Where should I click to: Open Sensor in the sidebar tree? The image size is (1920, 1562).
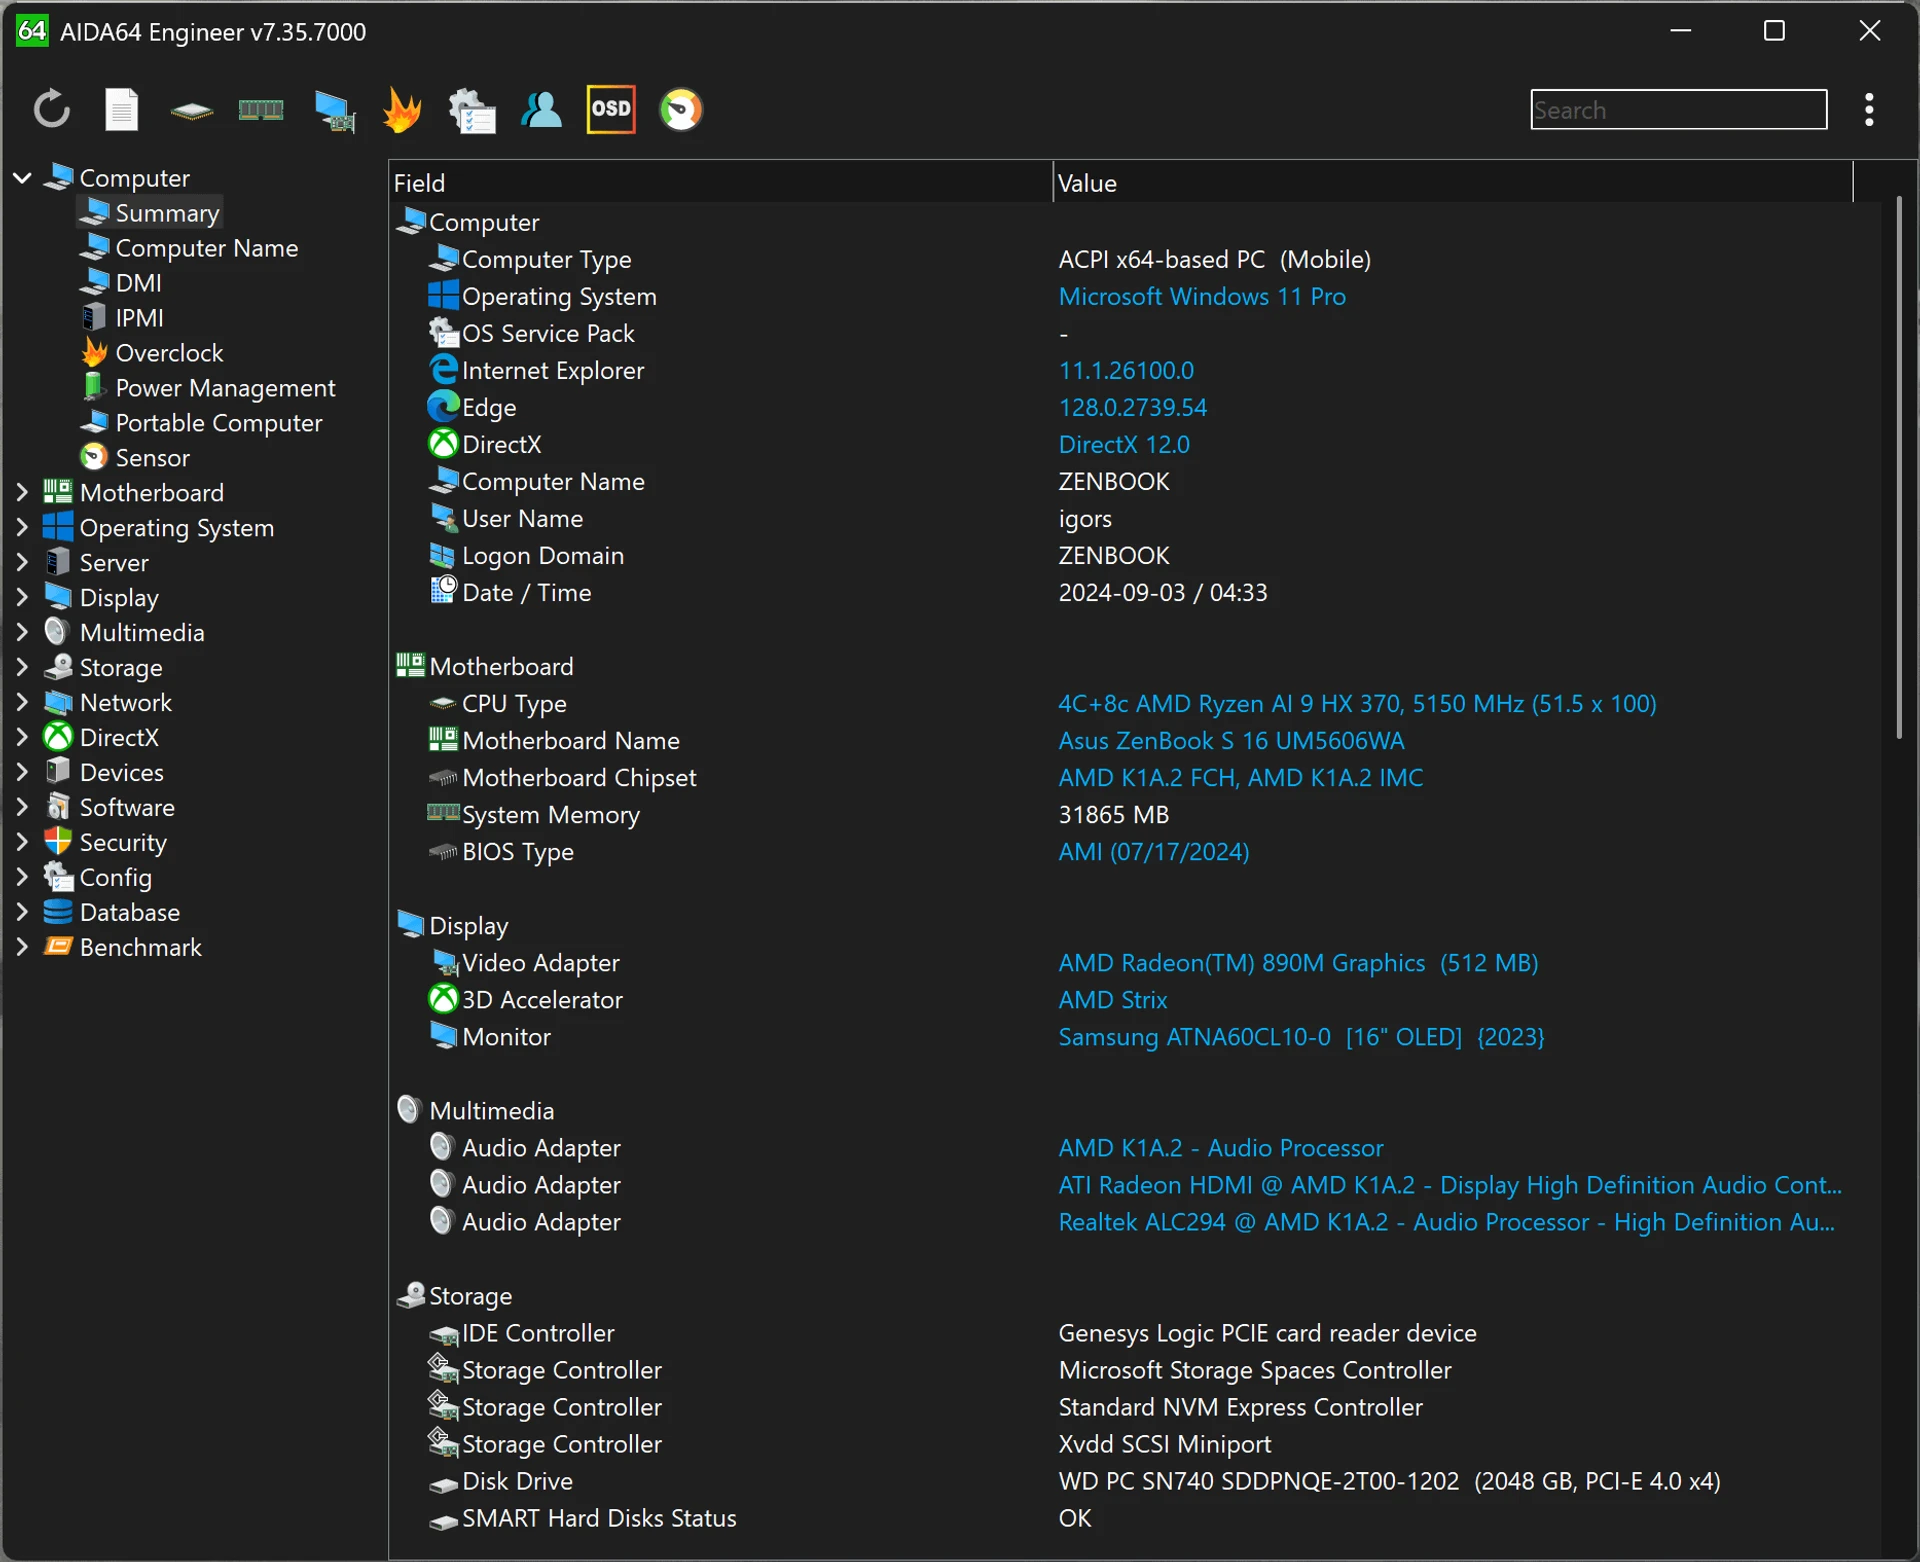pyautogui.click(x=135, y=458)
